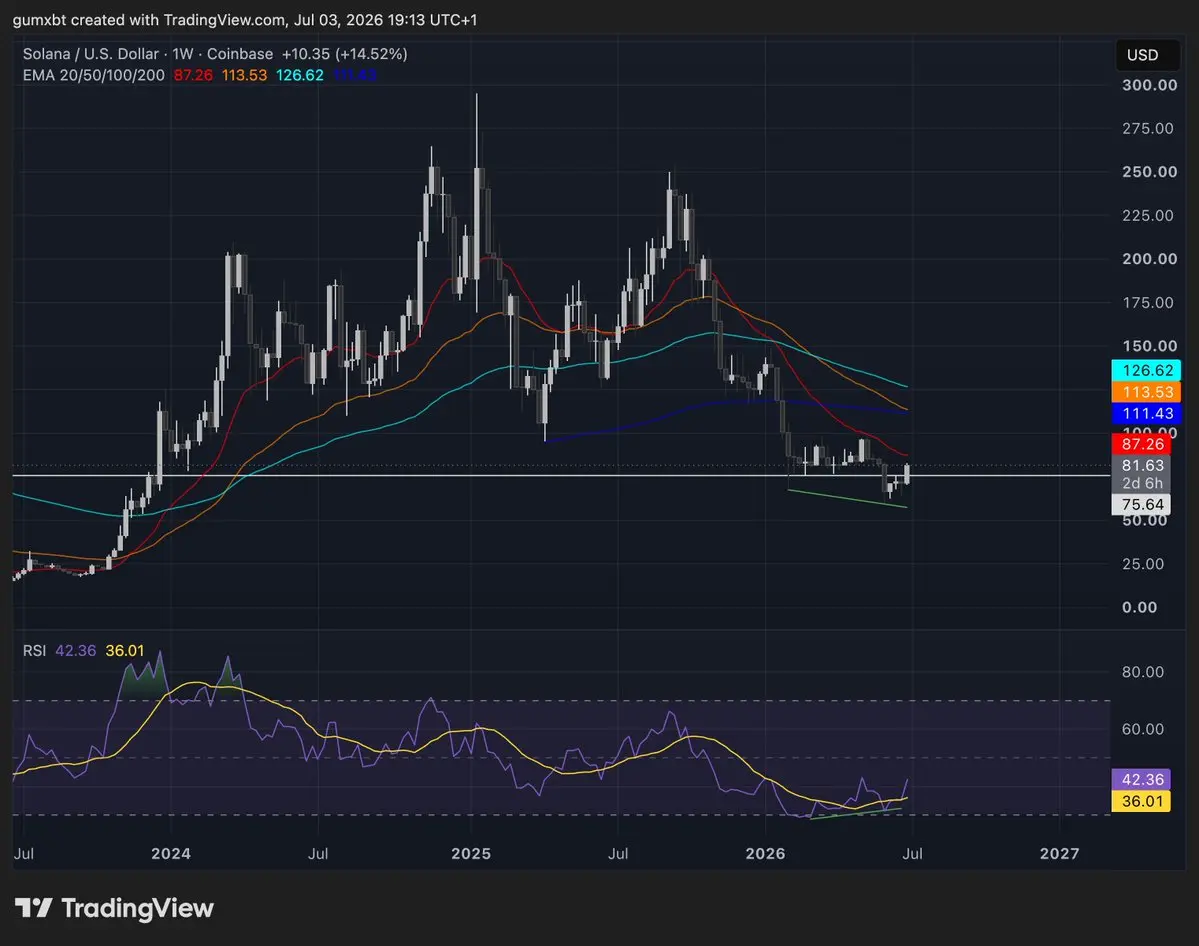The width and height of the screenshot is (1199, 946).
Task: Open the RSI indicator legend
Action: tap(34, 651)
